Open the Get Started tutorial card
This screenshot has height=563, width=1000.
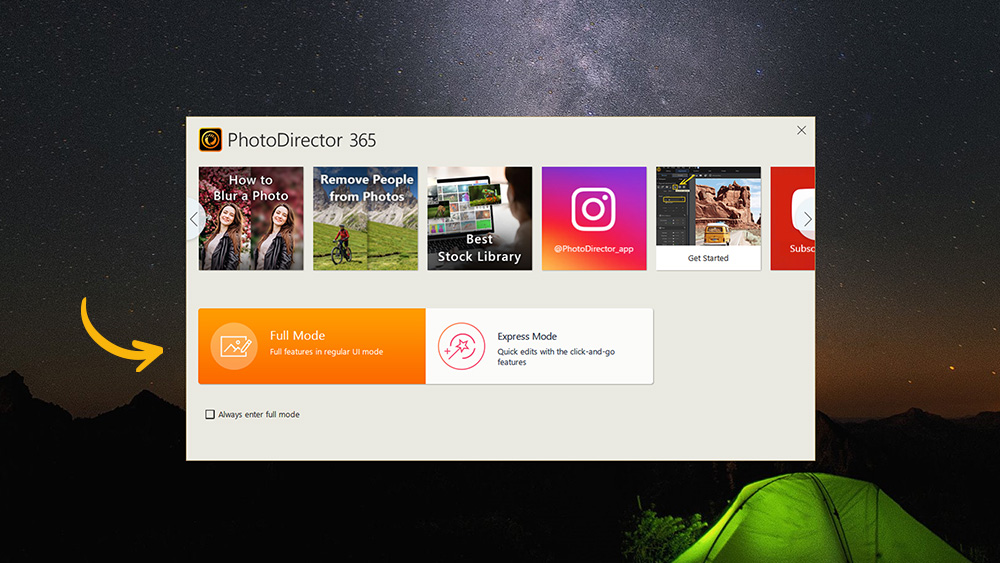click(x=709, y=219)
